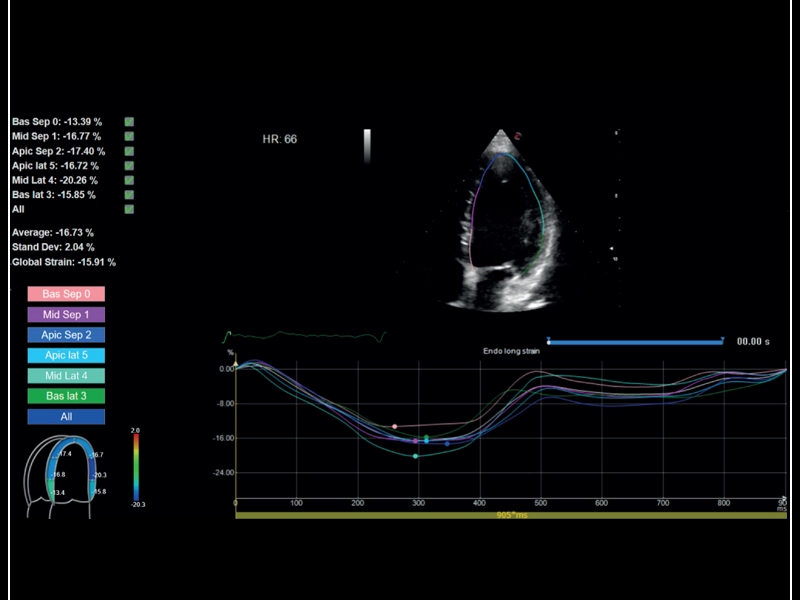Screen dimensions: 800x600
Task: Click the Bas lat 3 segment button
Action: coord(65,395)
